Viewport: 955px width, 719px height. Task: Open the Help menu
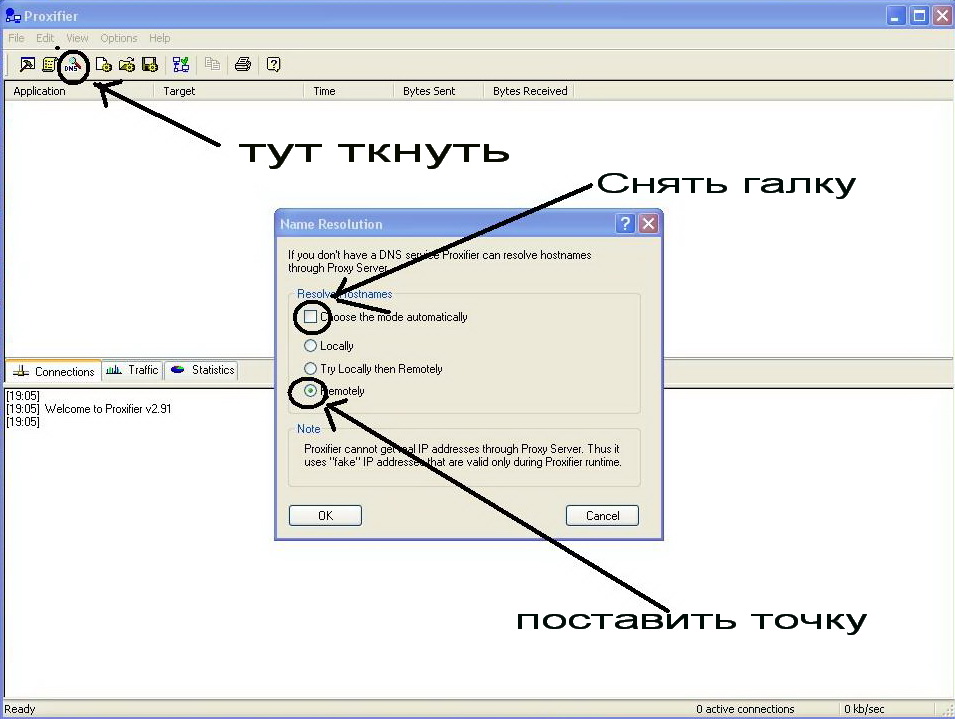(160, 38)
